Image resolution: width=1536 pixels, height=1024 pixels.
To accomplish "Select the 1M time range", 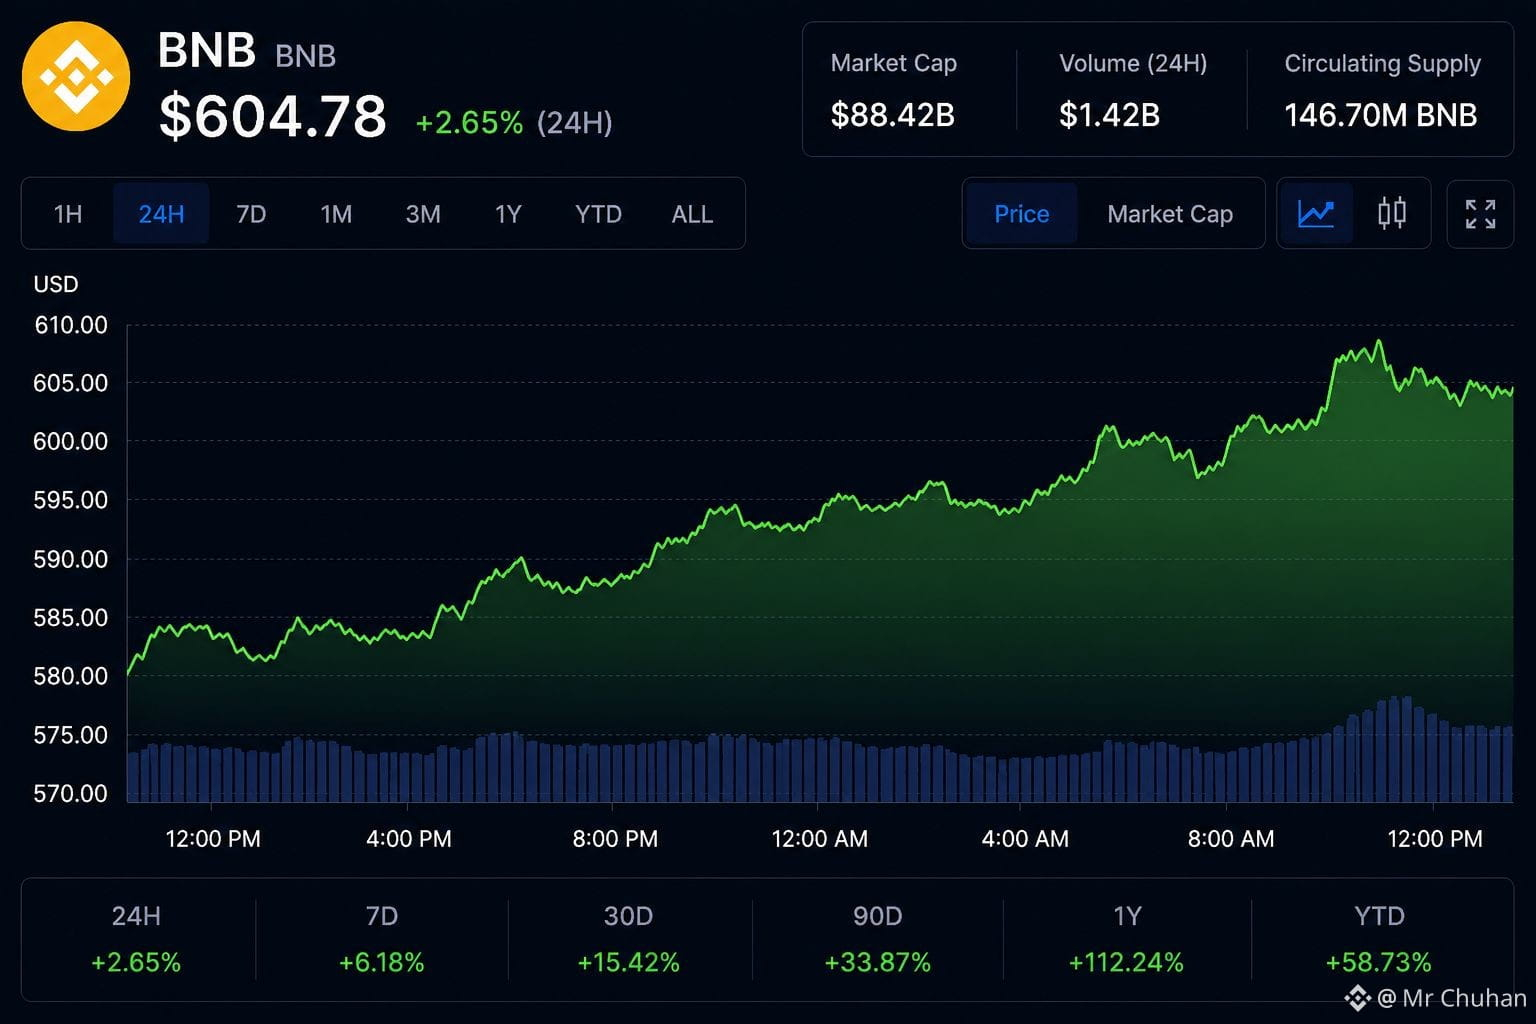I will (336, 214).
